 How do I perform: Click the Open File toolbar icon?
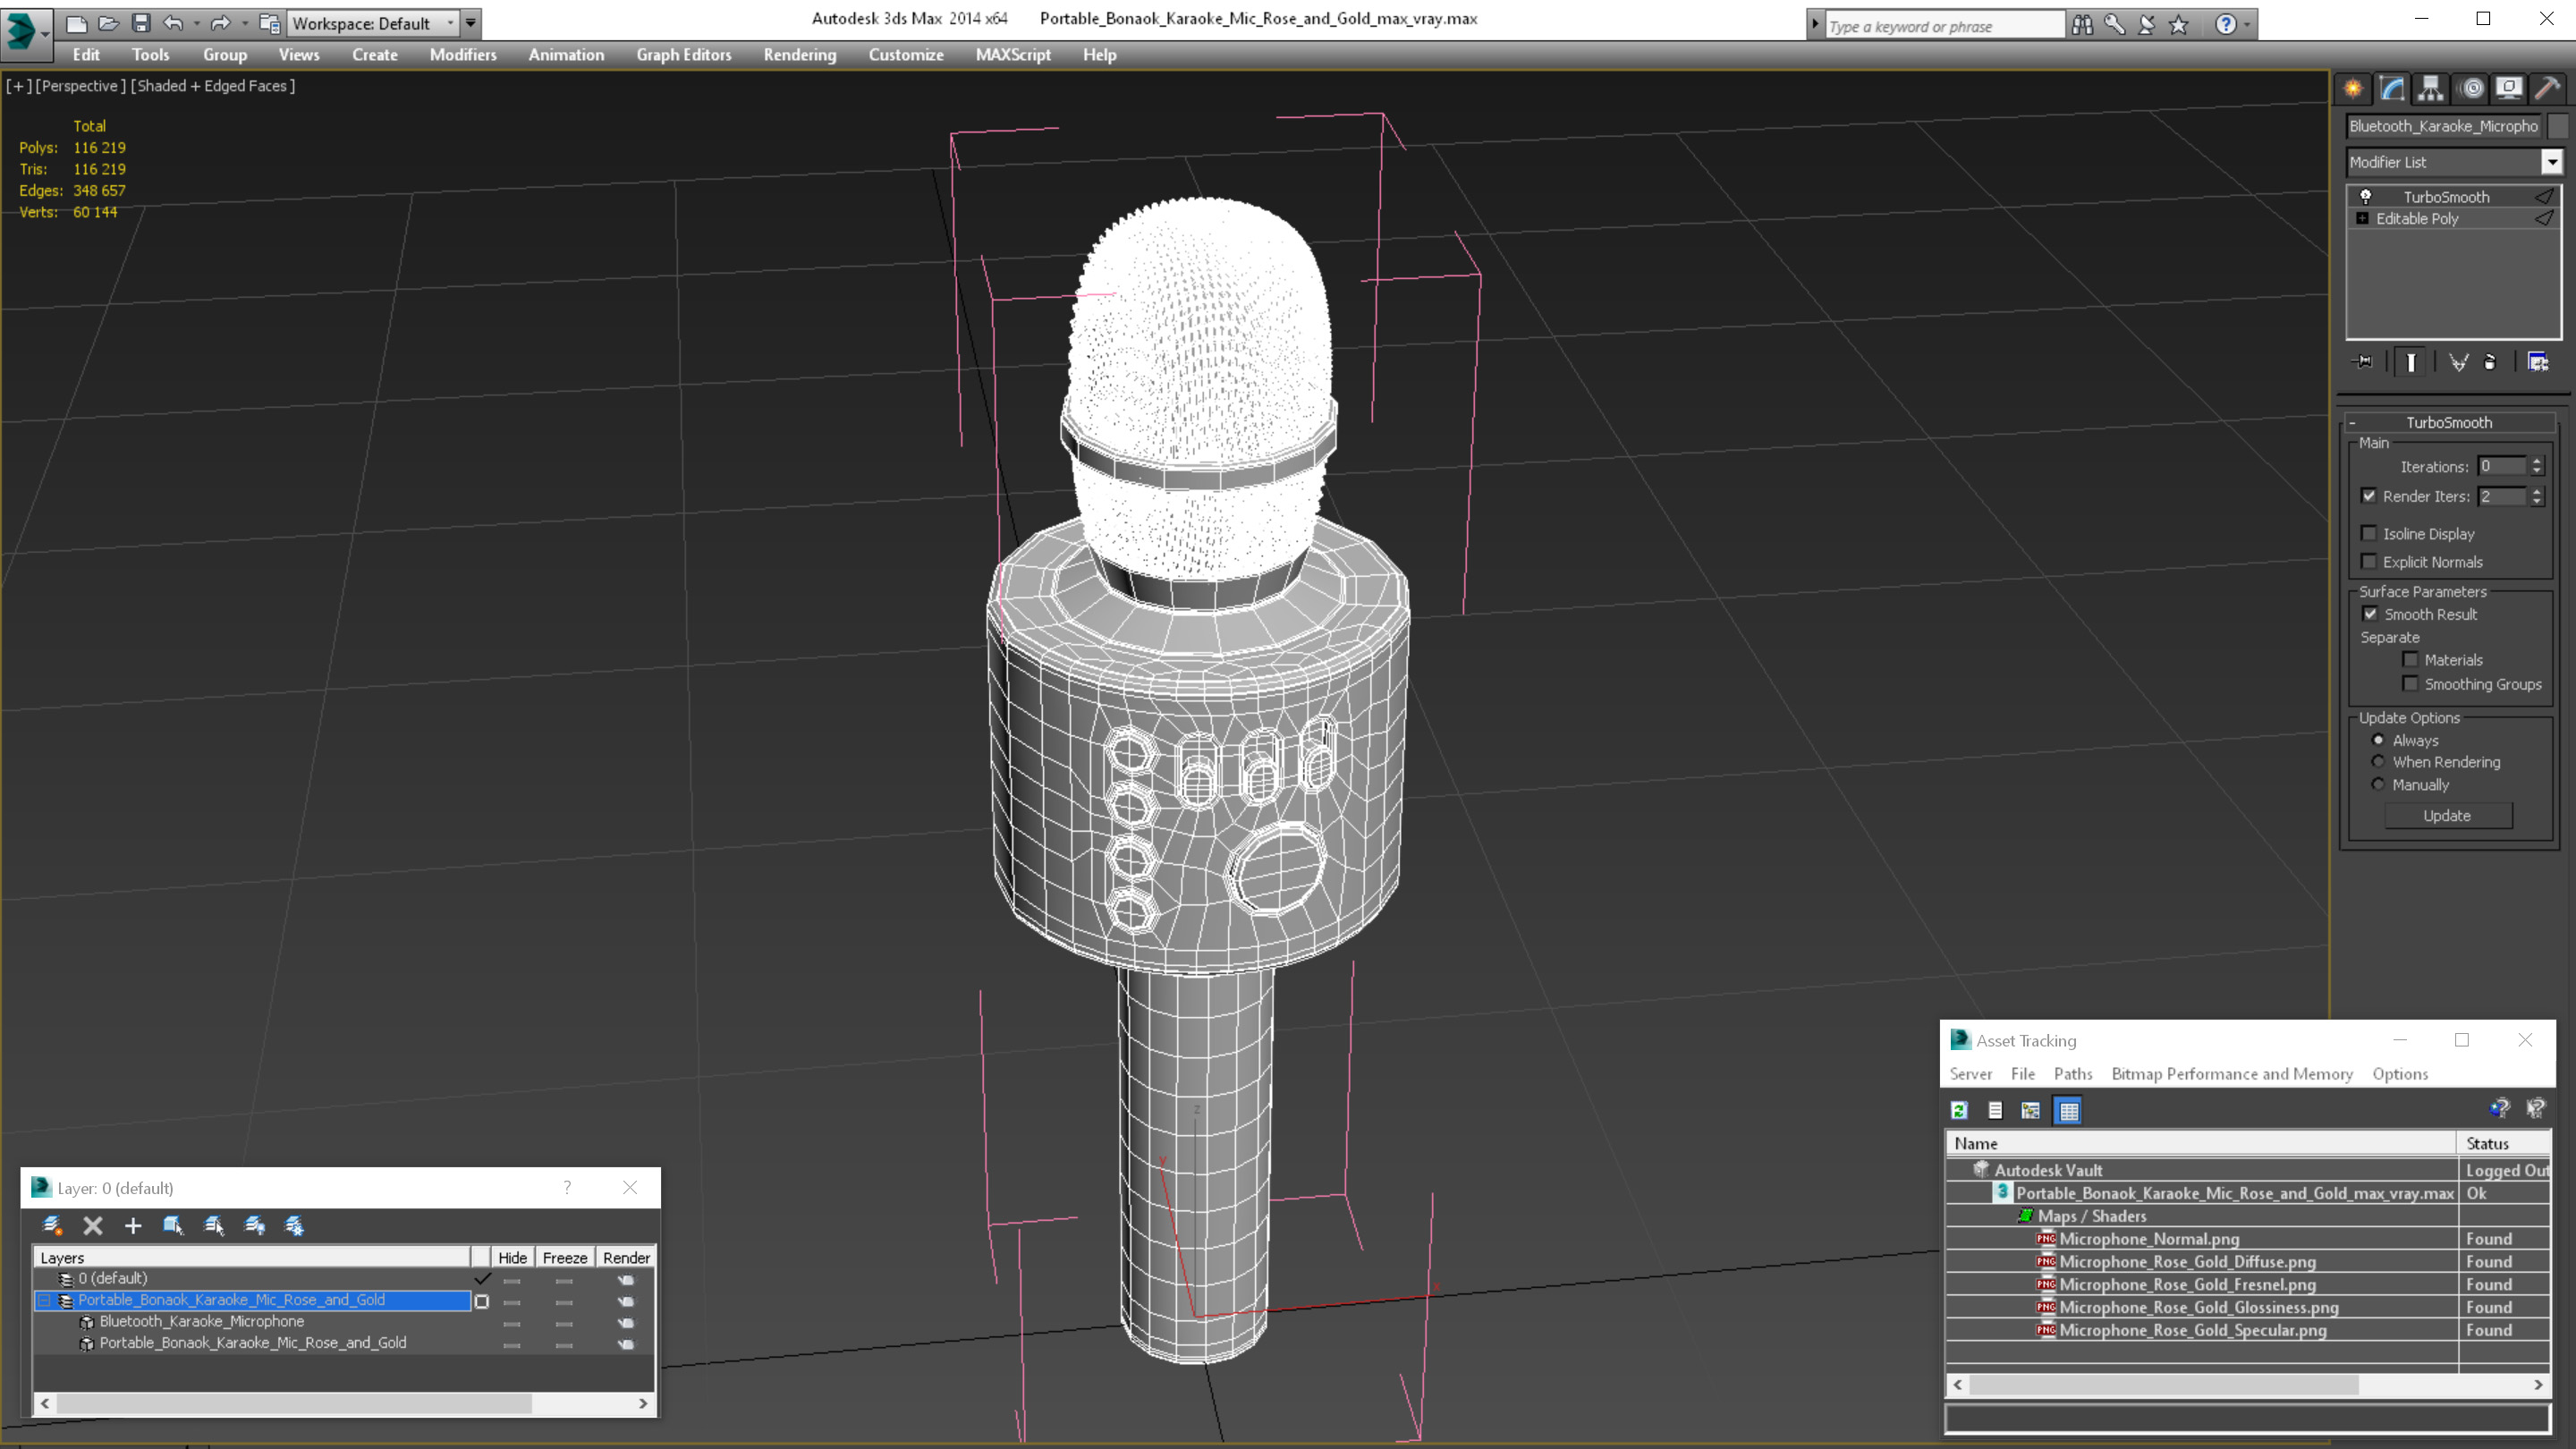pyautogui.click(x=108, y=23)
